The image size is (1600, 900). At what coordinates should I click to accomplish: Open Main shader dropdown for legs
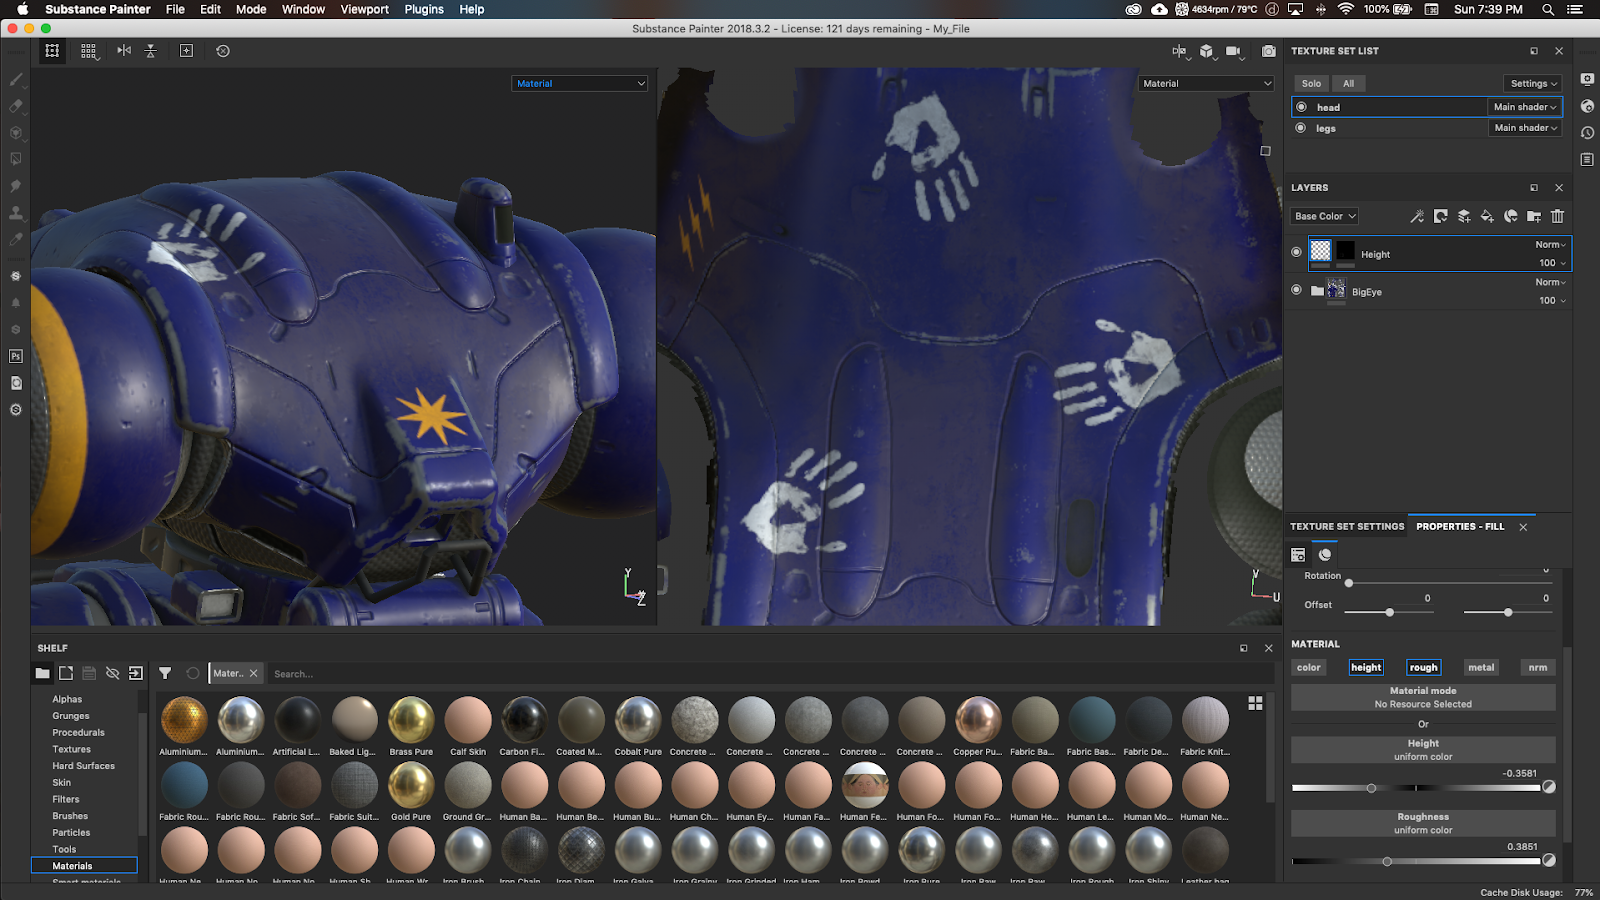click(1524, 128)
